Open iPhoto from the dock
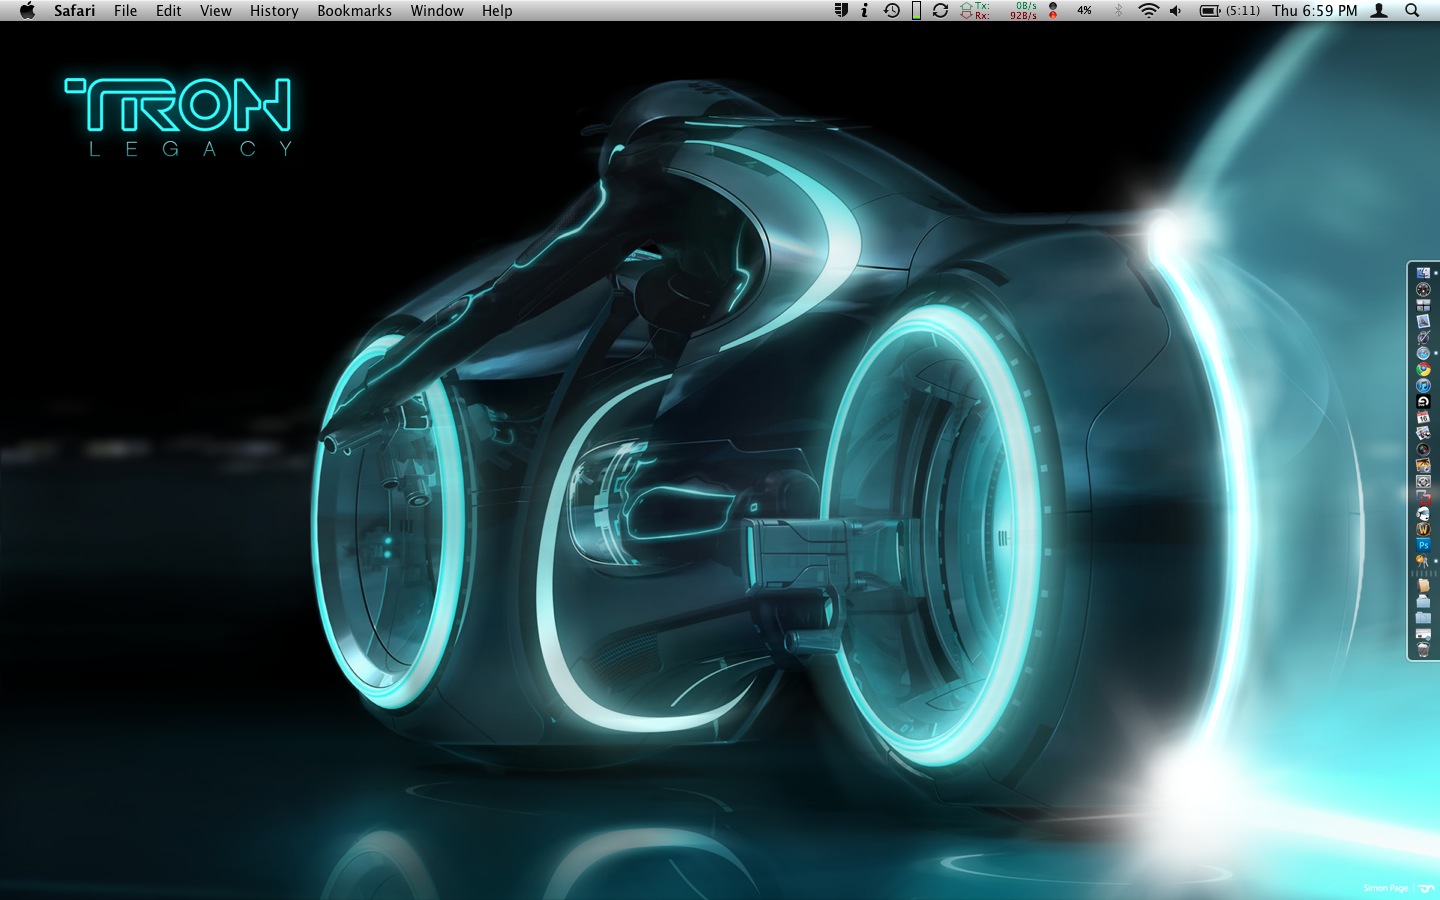The image size is (1440, 900). [x=1423, y=465]
